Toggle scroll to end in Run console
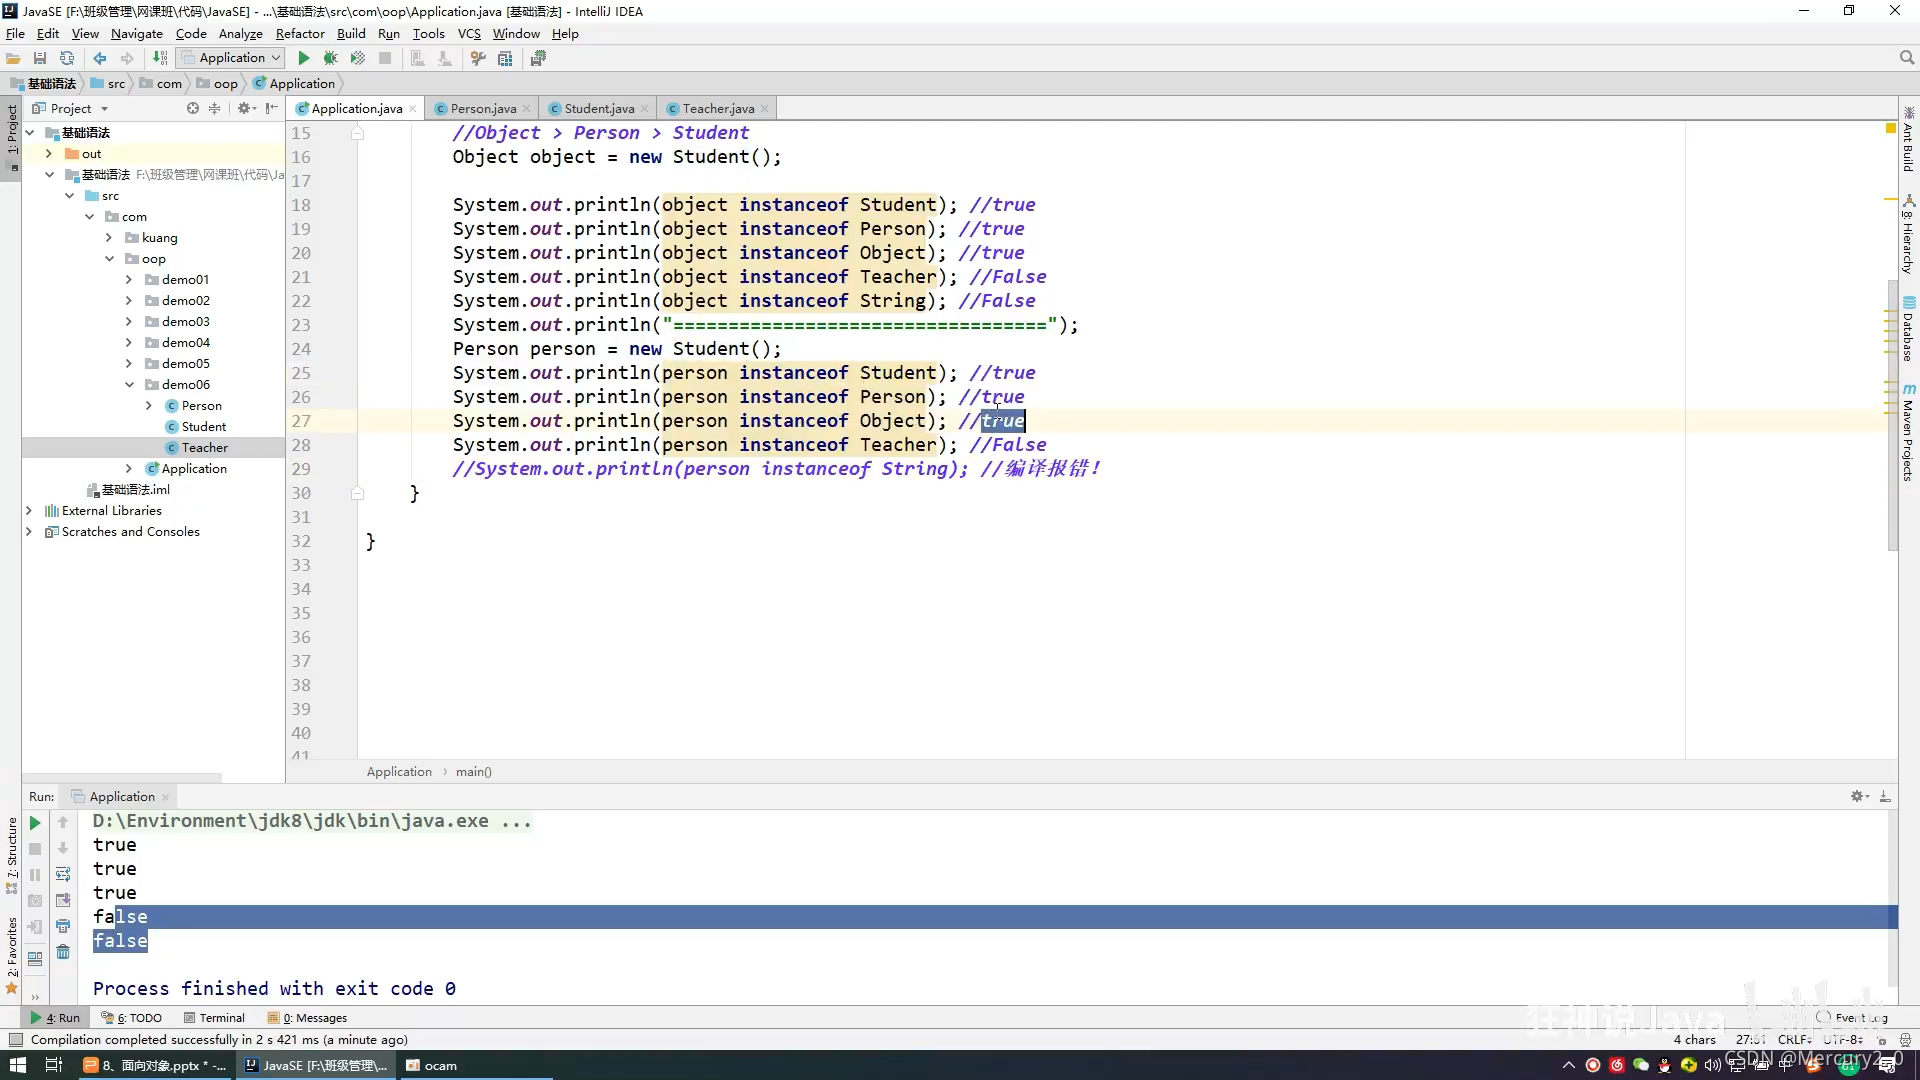The height and width of the screenshot is (1080, 1920). pos(63,900)
